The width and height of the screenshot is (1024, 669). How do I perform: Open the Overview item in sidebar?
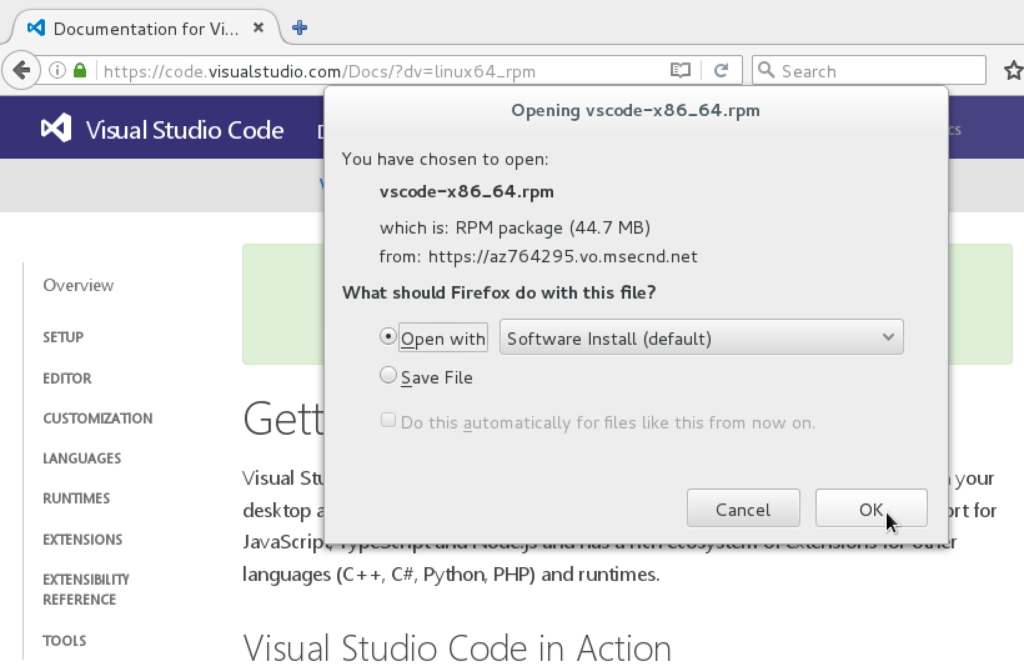(x=78, y=285)
